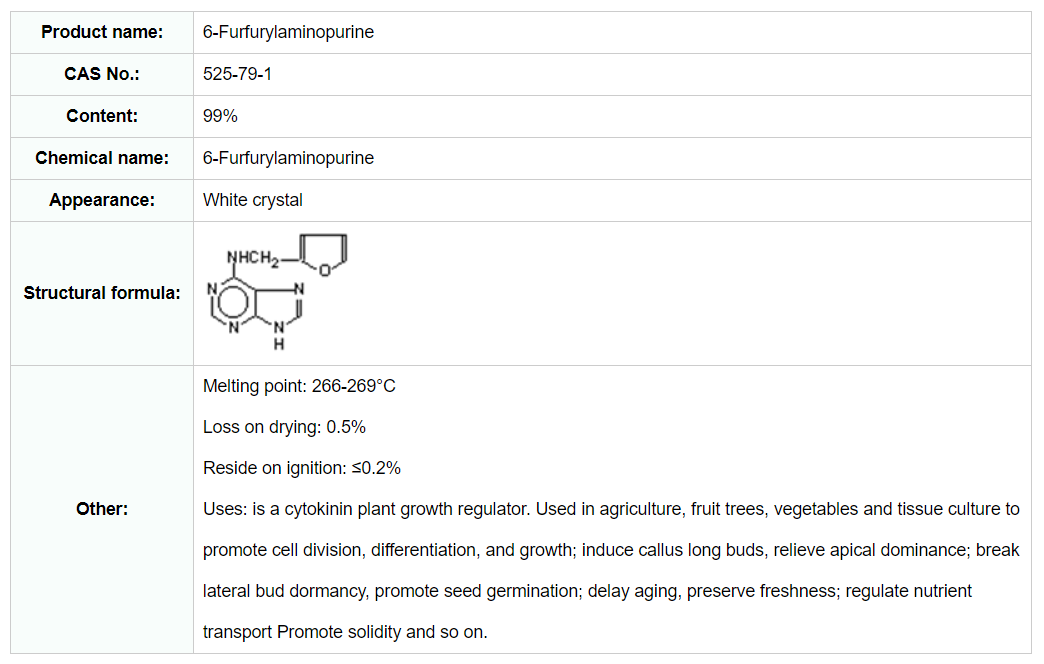Click the "transport Promote solidity" final text line

(x=345, y=632)
